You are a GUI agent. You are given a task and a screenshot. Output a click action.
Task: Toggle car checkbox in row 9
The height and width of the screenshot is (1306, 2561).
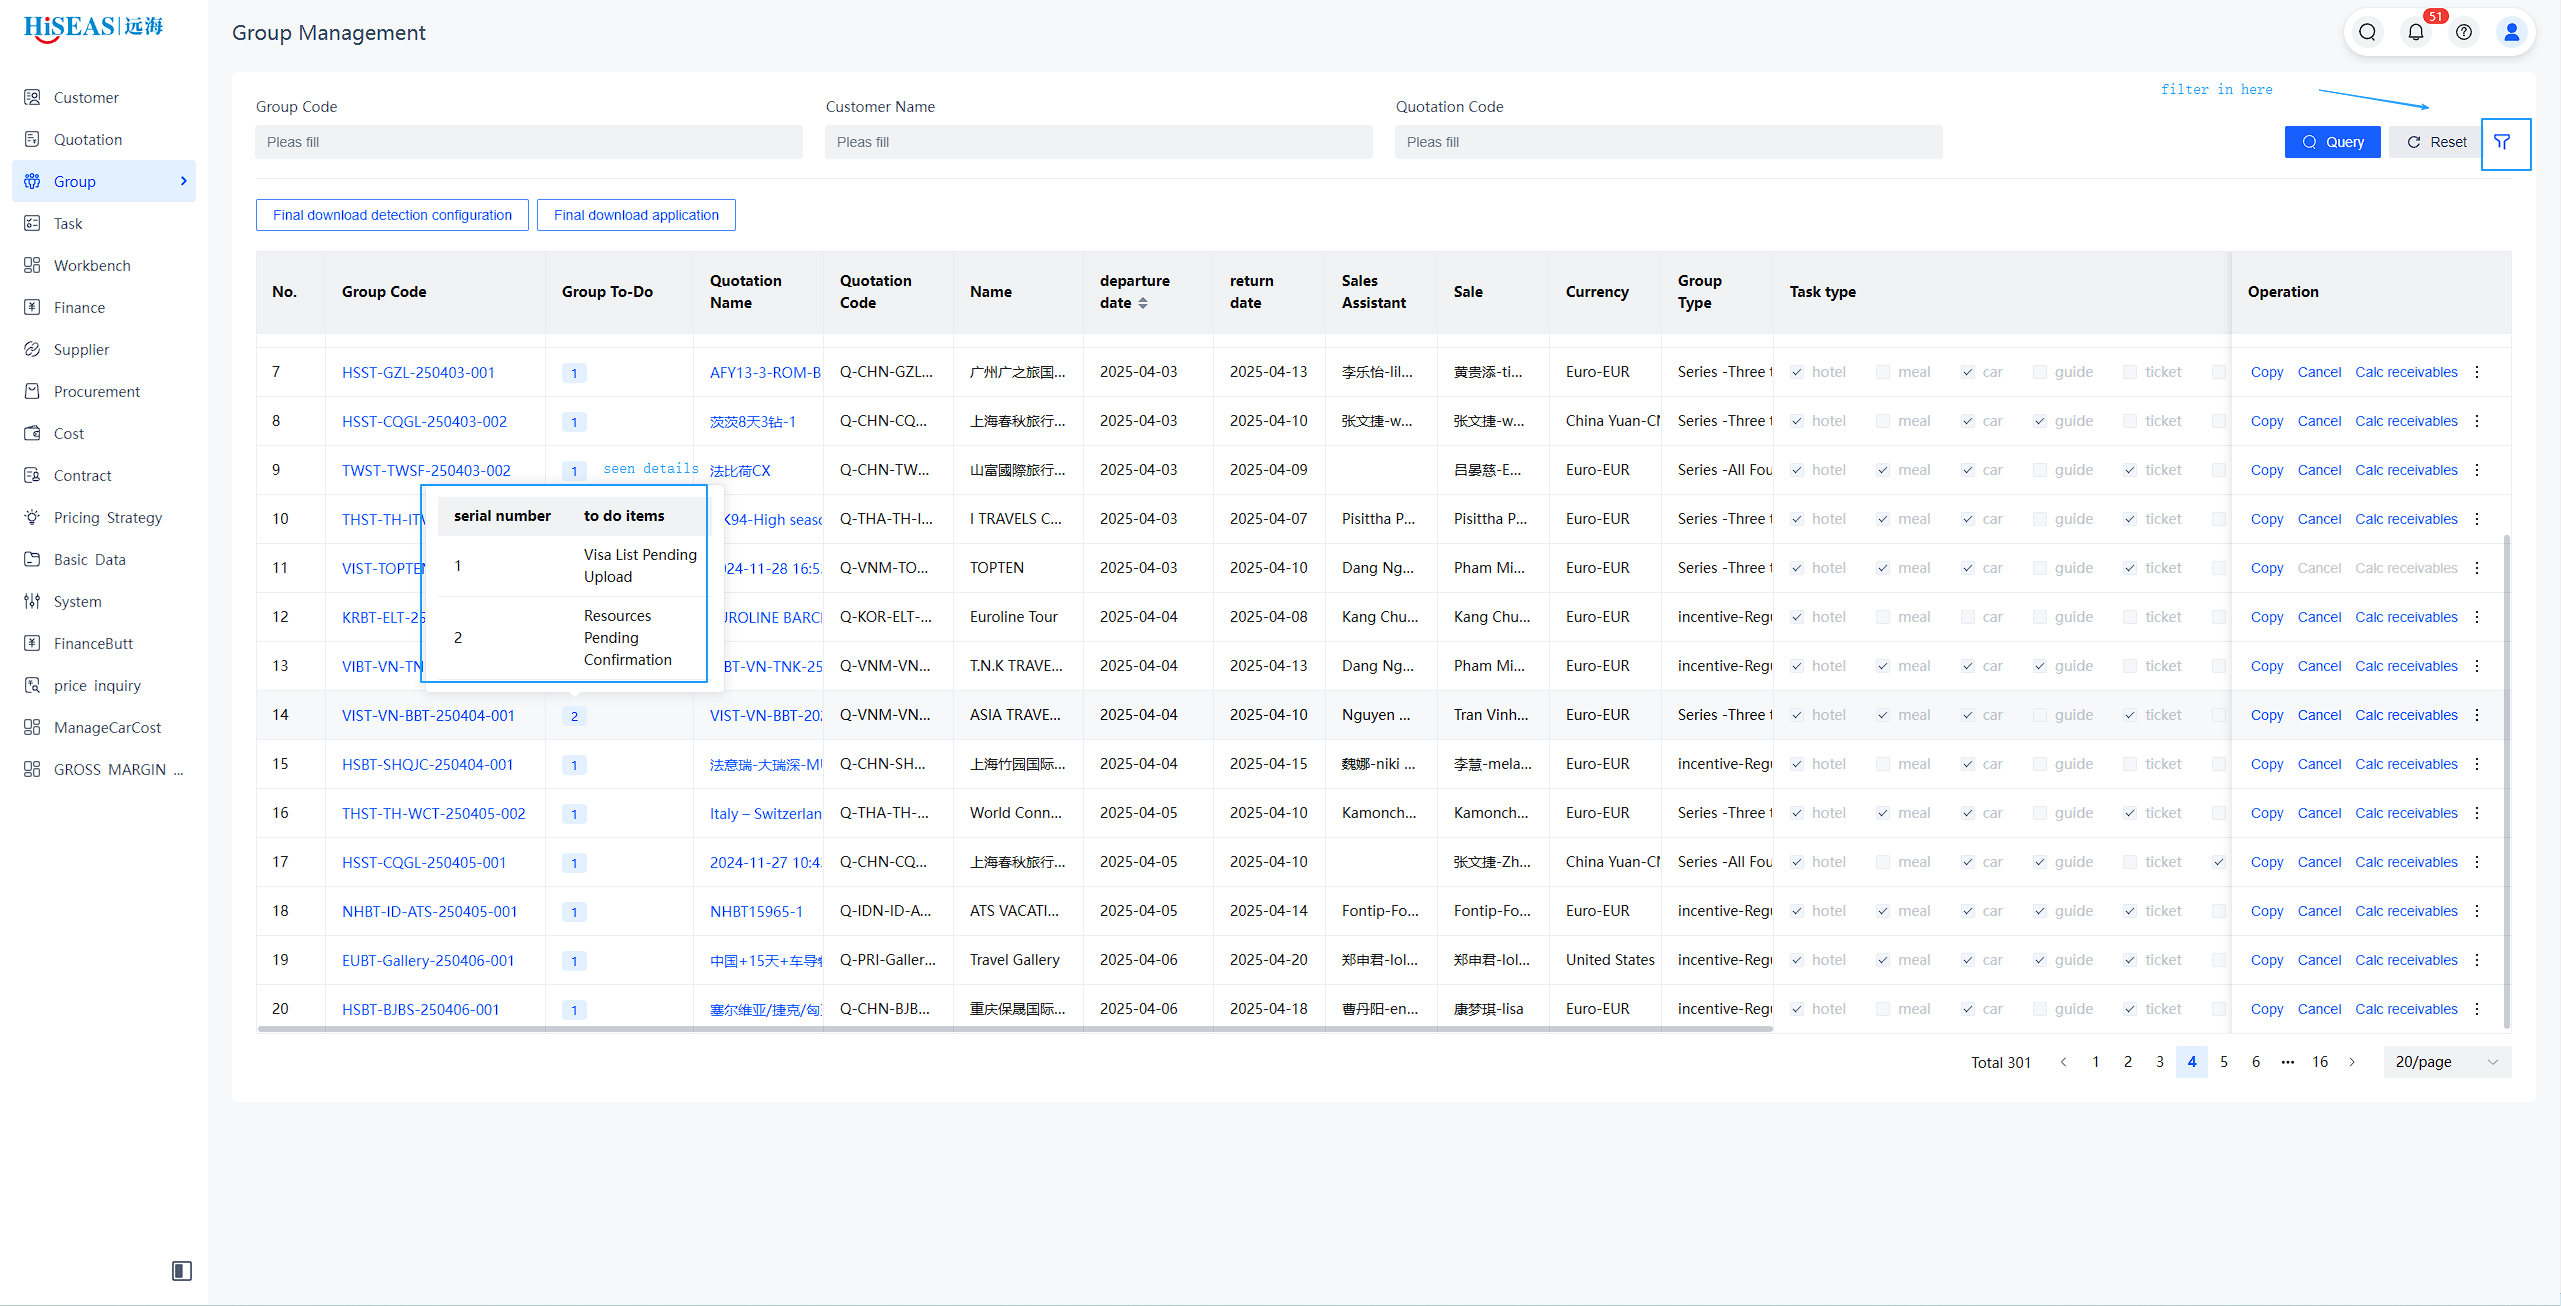point(1968,470)
